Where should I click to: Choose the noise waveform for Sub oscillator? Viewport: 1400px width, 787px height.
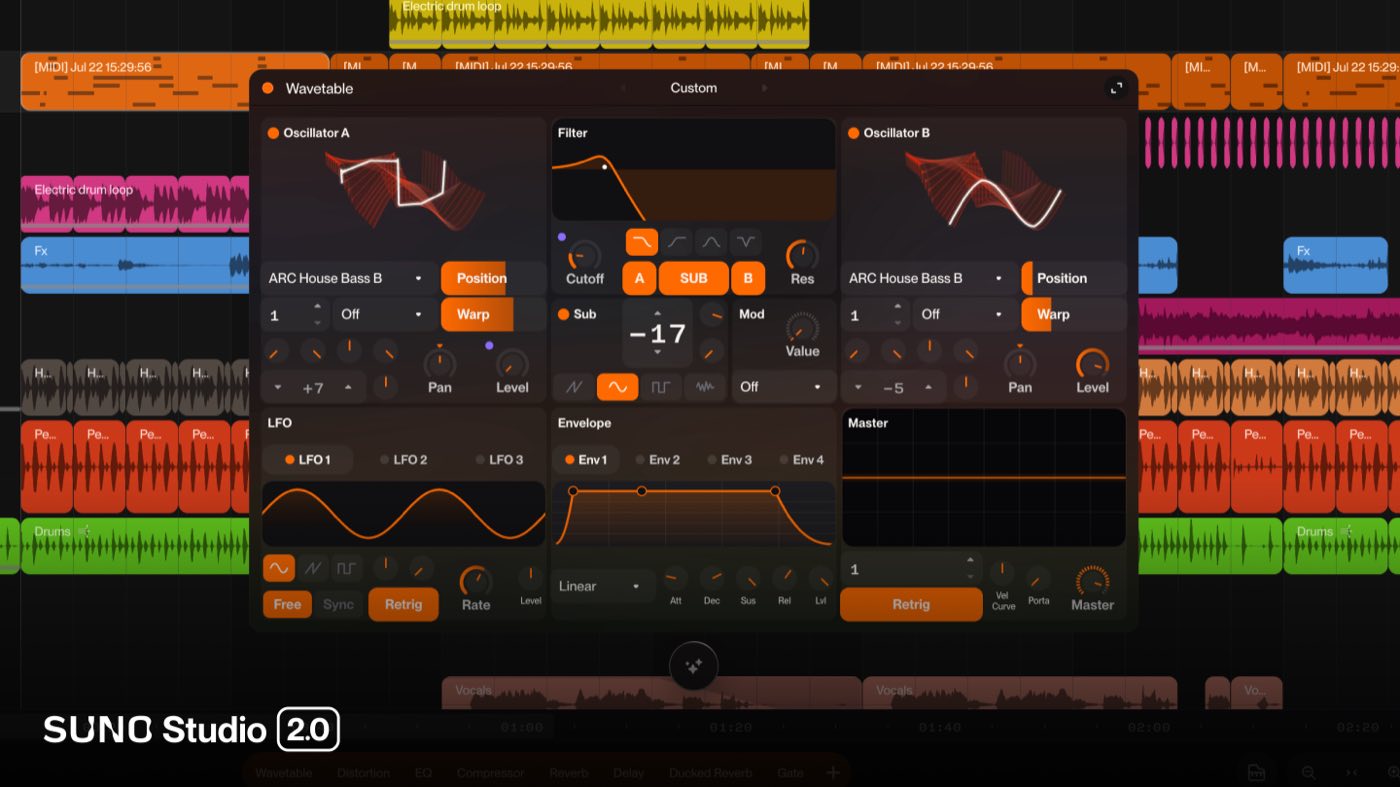point(705,387)
